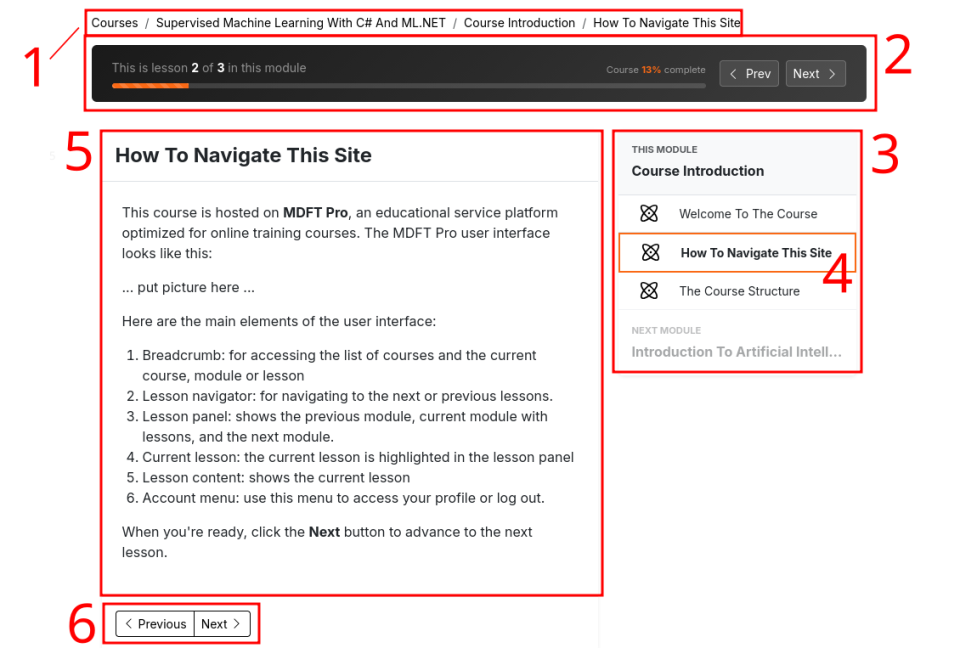The height and width of the screenshot is (648, 960).
Task: Click list item starting 'Lesson navigator:'
Action: (347, 396)
